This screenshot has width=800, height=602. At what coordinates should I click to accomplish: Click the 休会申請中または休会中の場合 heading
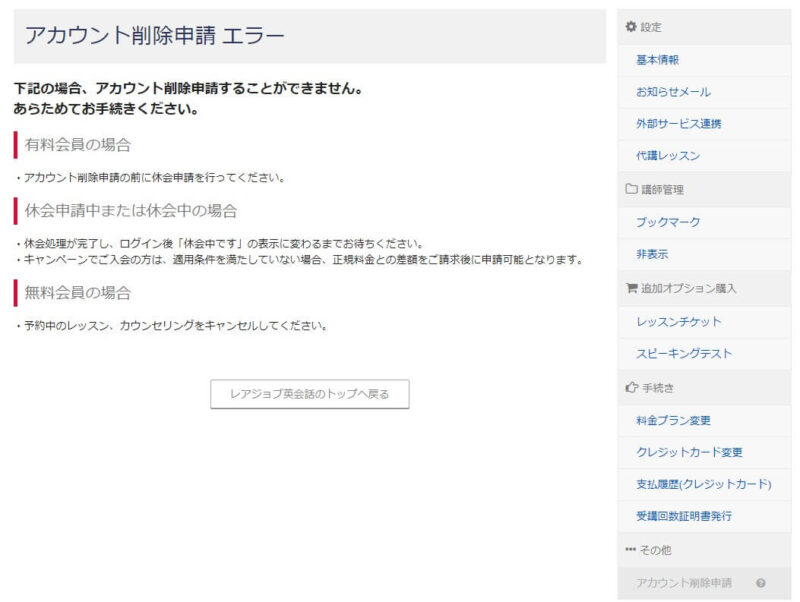131,211
